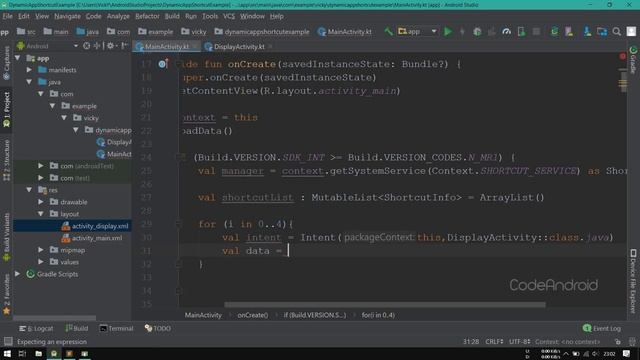Expand the mipmap folder
Image resolution: width=640 pixels, height=360 pixels.
tap(41, 249)
